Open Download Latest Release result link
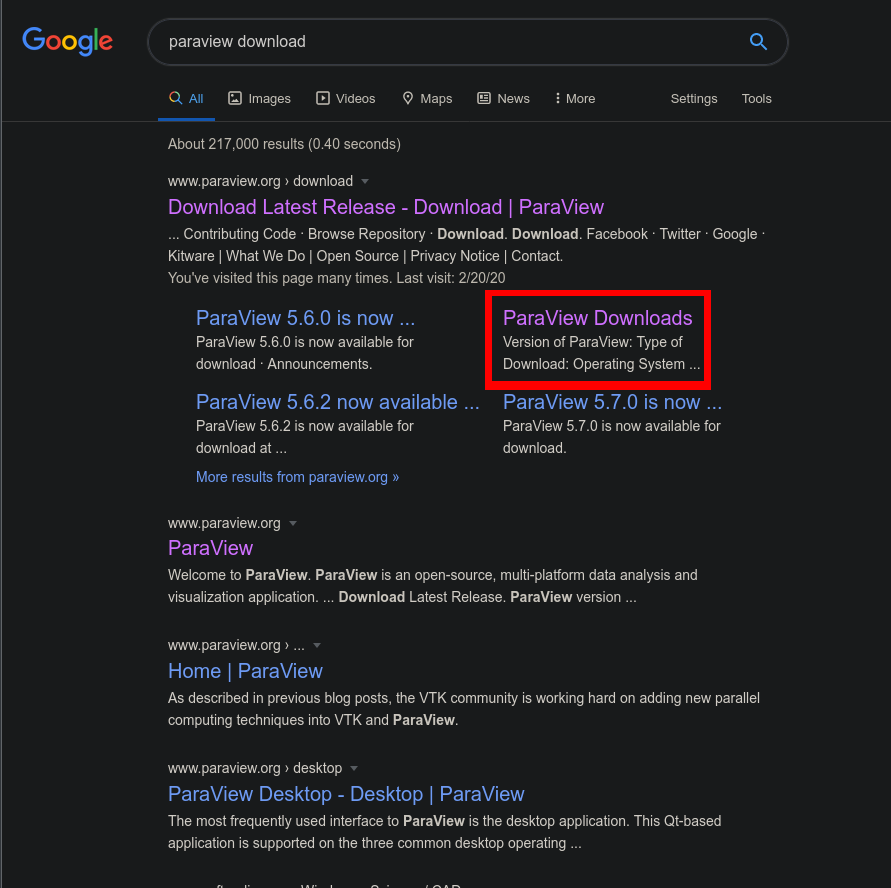This screenshot has height=888, width=891. coord(386,207)
